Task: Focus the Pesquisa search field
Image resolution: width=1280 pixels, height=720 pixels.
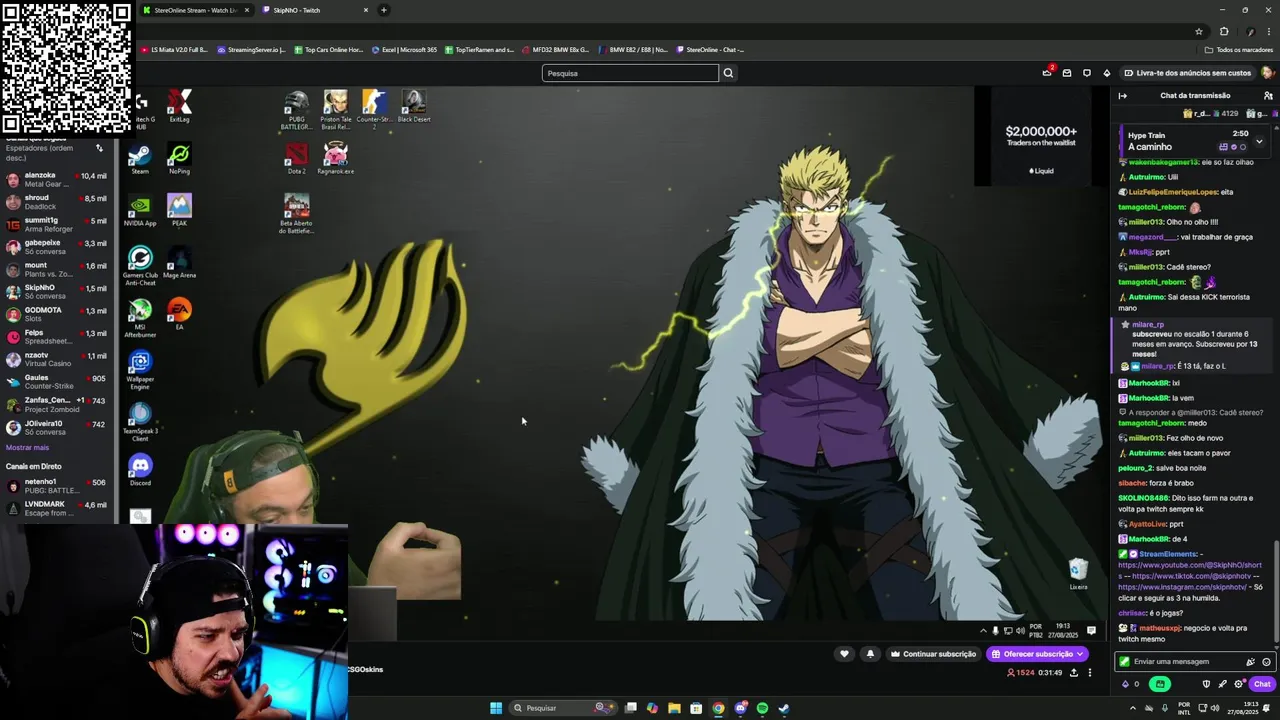Action: click(x=630, y=73)
